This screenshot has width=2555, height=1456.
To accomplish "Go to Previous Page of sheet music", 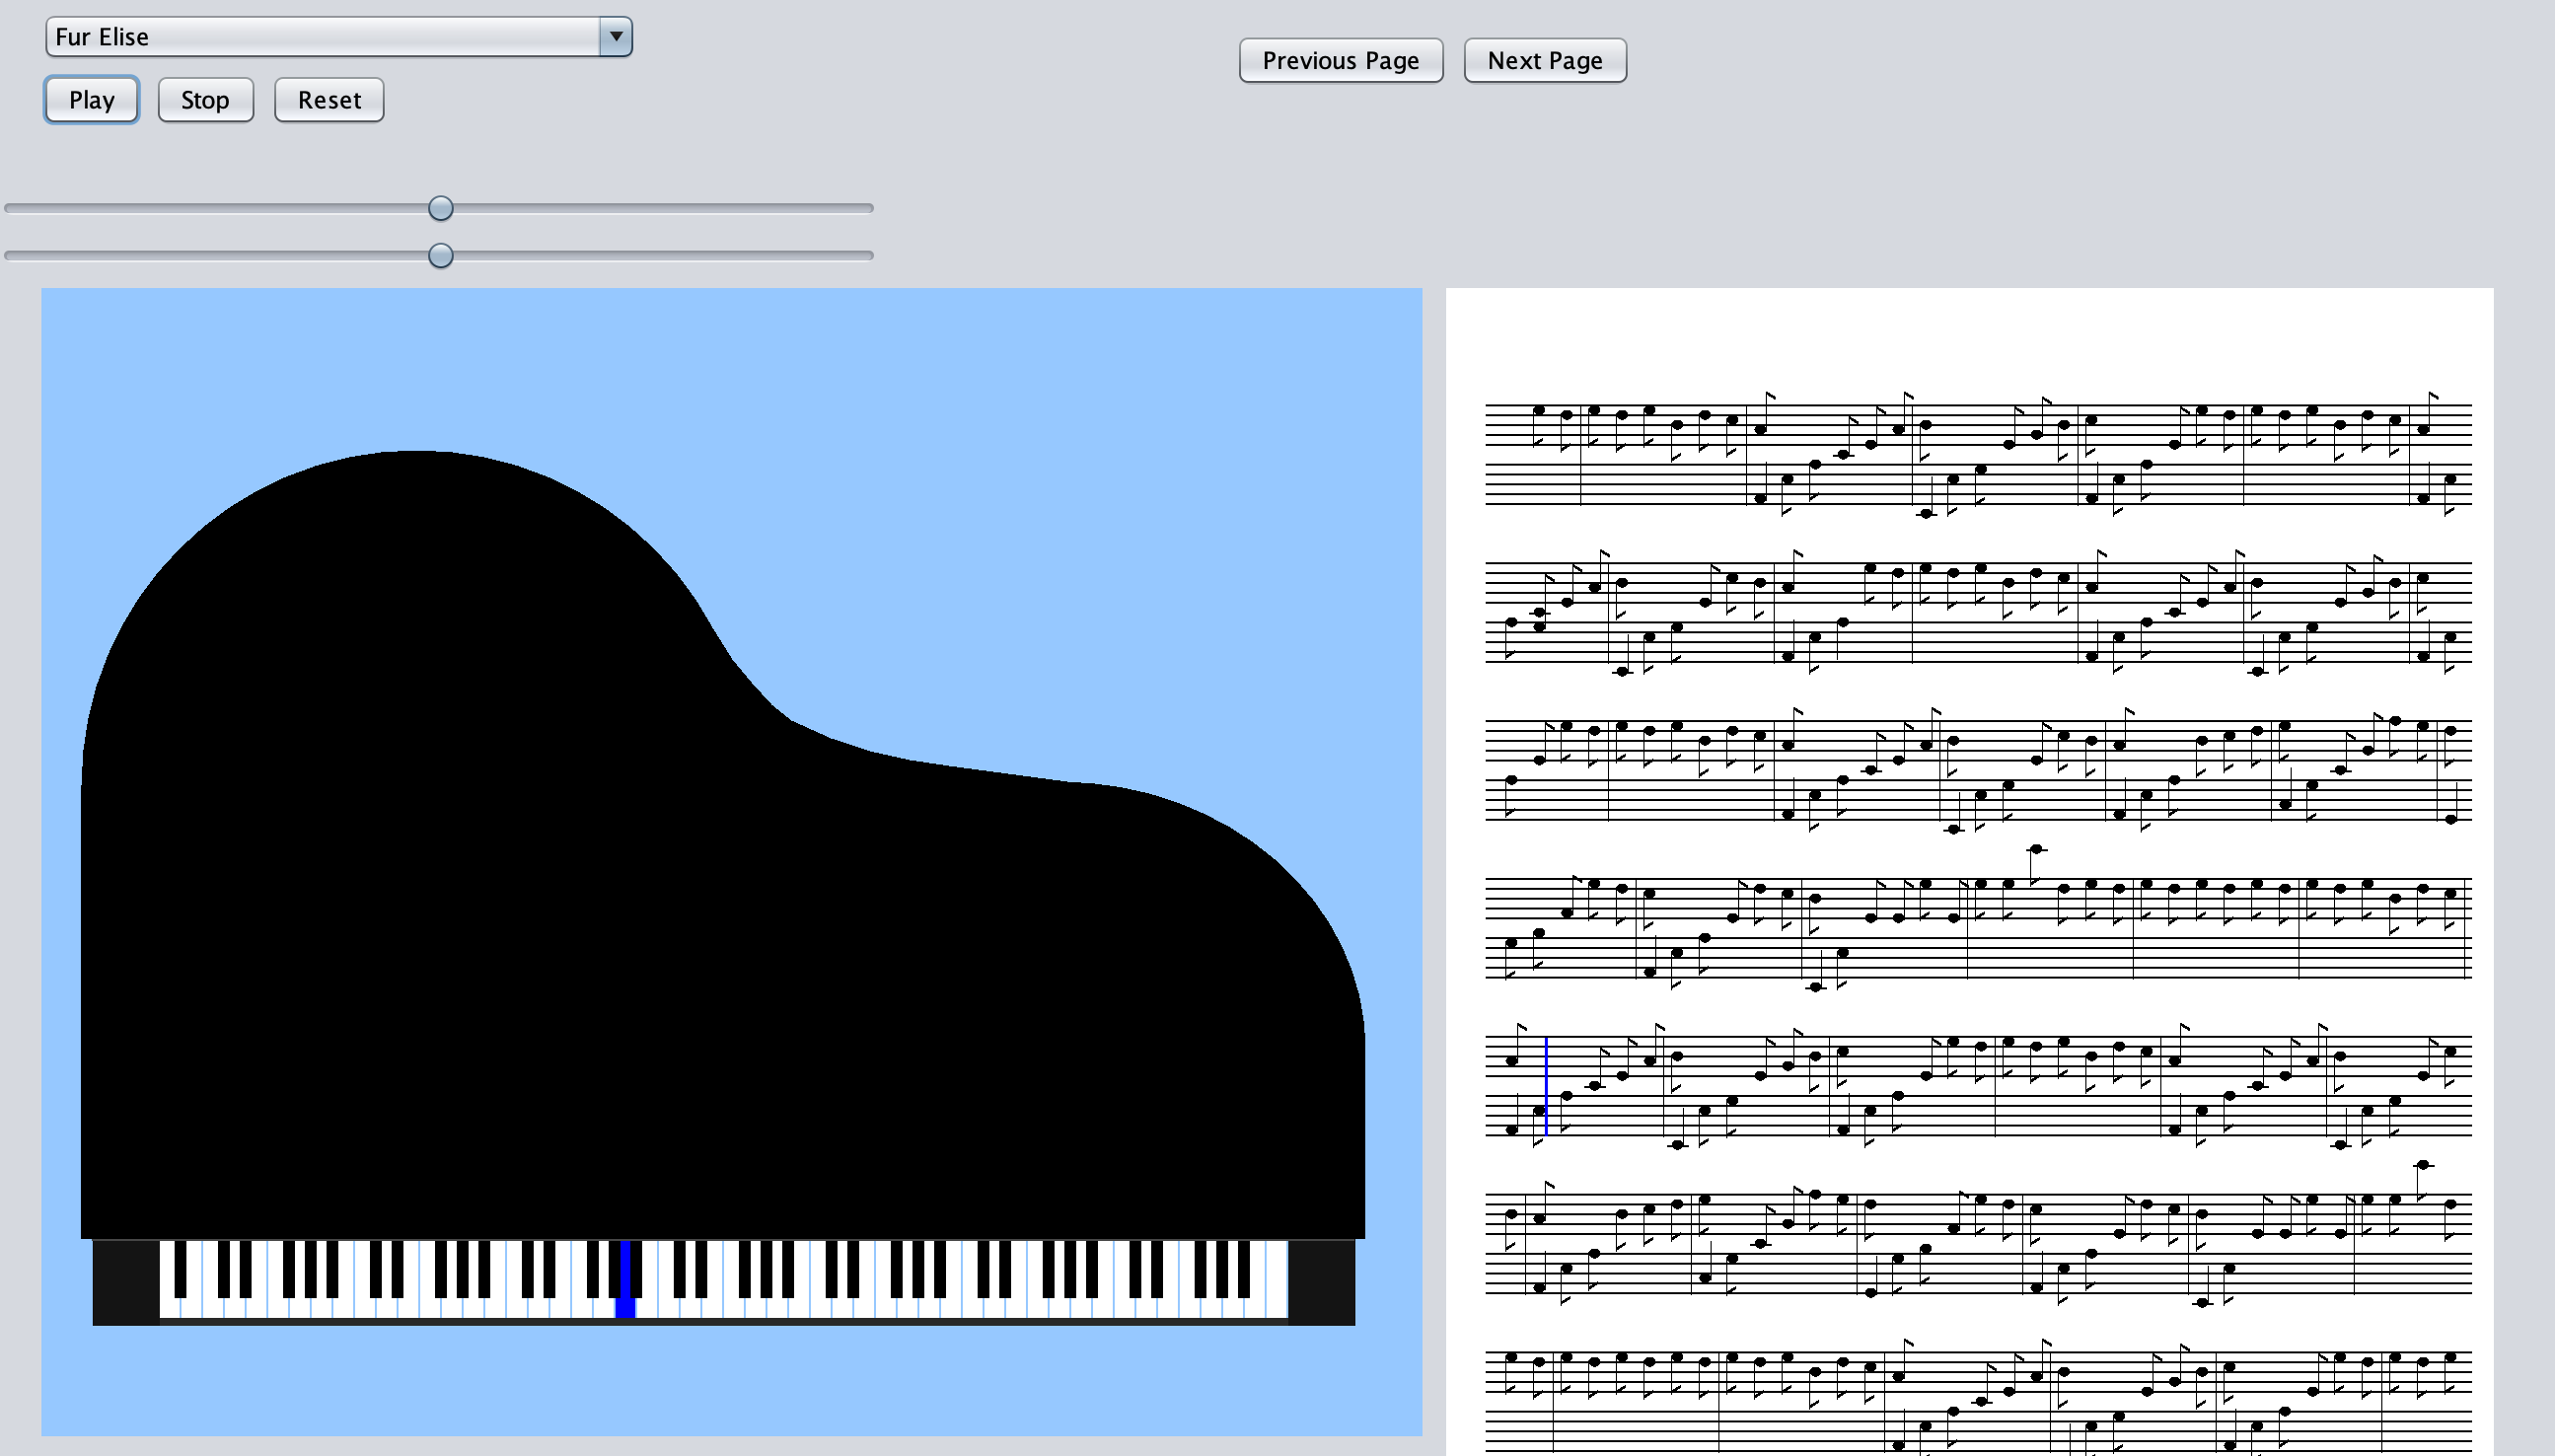I will click(x=1341, y=61).
